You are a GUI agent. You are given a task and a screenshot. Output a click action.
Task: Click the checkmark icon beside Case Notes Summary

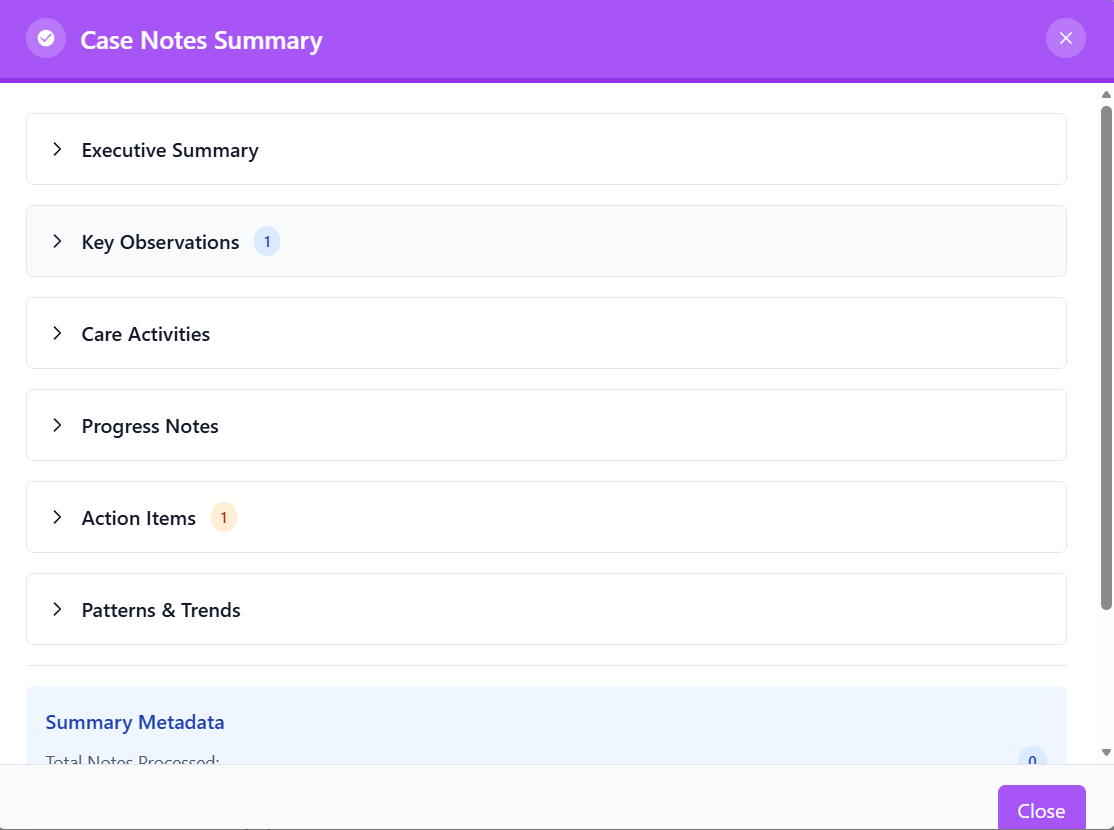(46, 39)
